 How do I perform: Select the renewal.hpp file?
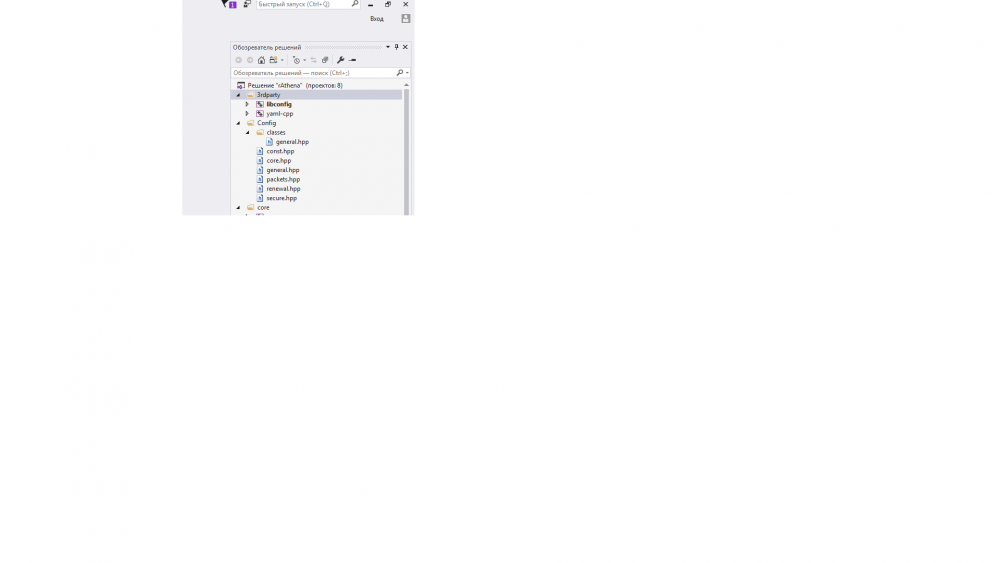pyautogui.click(x=283, y=189)
